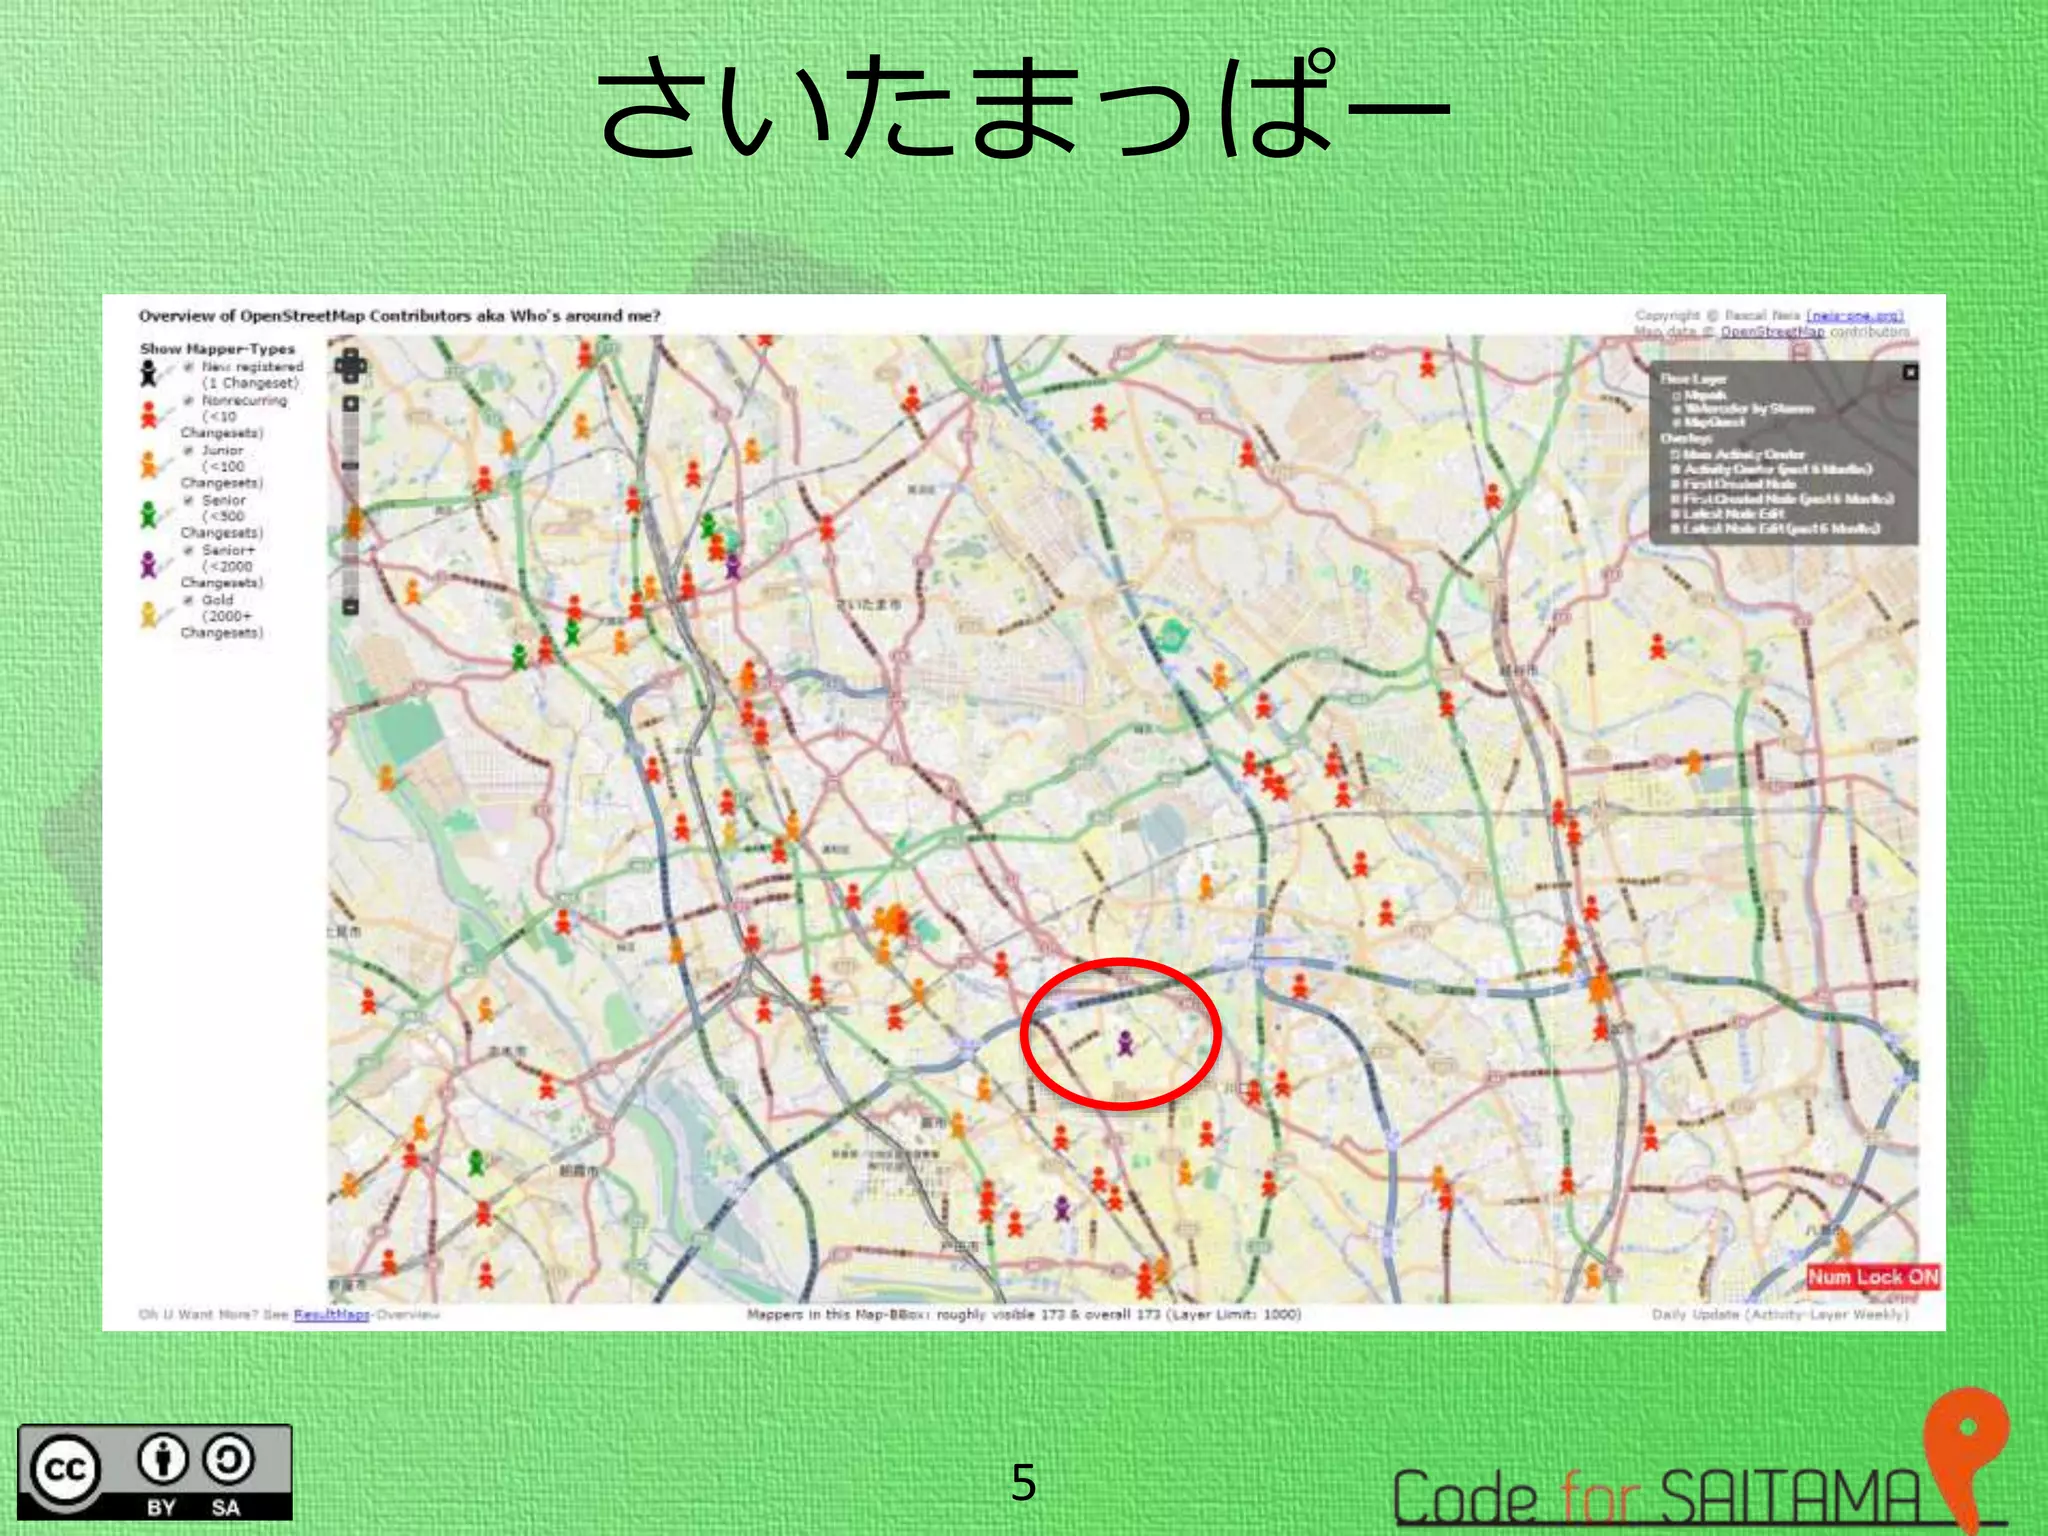
Task: Click the さいたま市 city label on map
Action: (x=868, y=605)
